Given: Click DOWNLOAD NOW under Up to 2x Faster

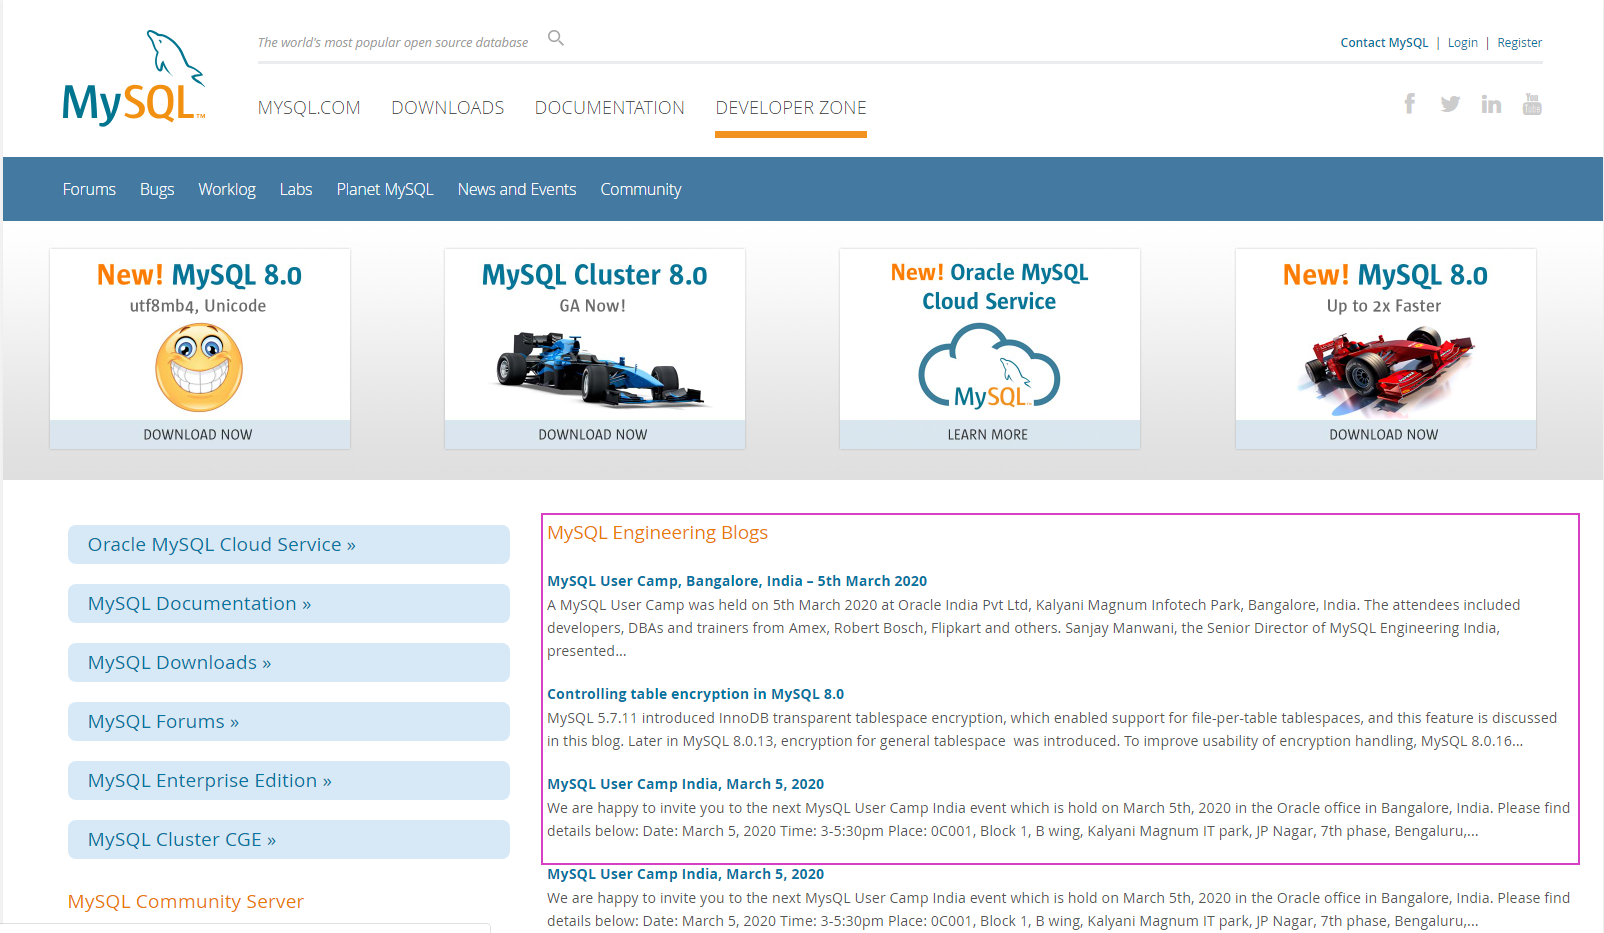Looking at the screenshot, I should click(x=1385, y=435).
